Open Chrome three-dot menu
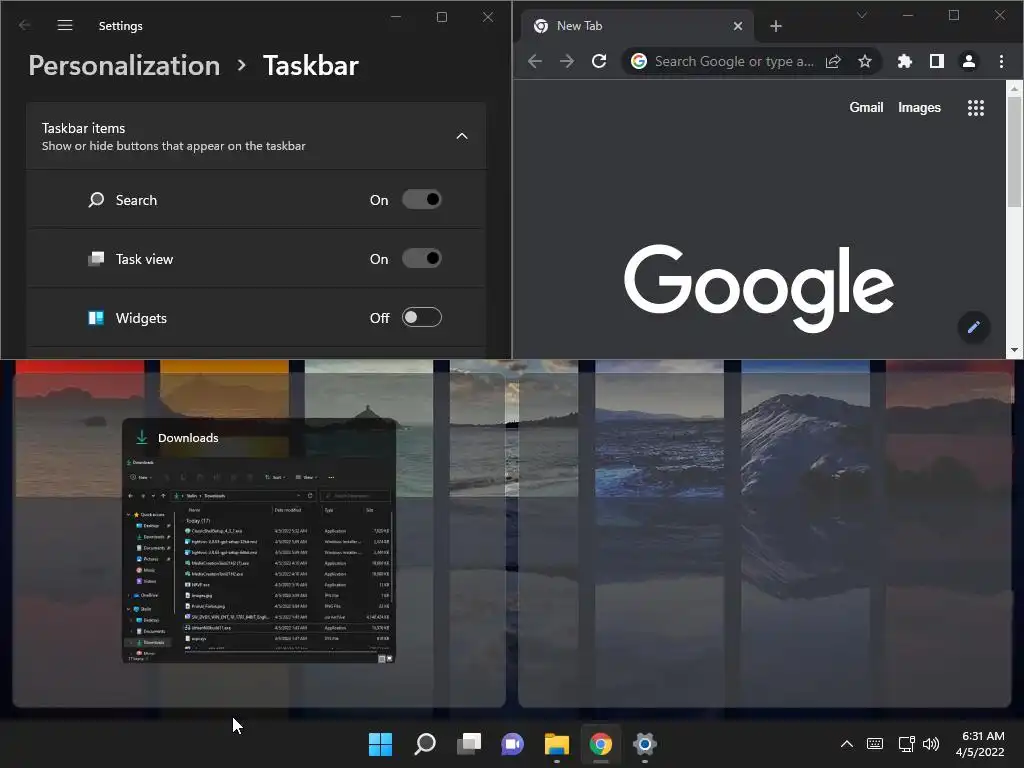Screen dimensions: 1024x768 point(1001,61)
